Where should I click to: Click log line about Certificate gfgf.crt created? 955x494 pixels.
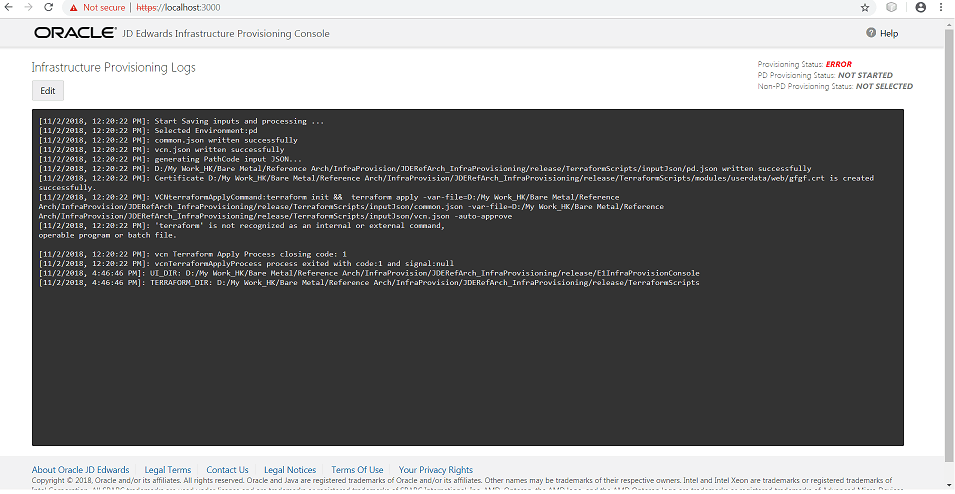pyautogui.click(x=456, y=183)
